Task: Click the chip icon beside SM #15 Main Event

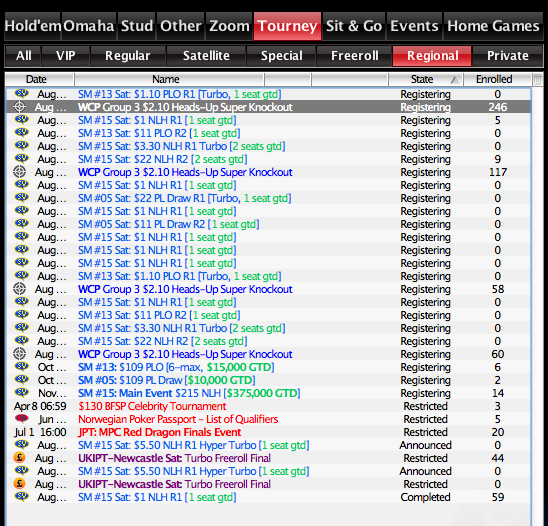Action: click(x=22, y=392)
